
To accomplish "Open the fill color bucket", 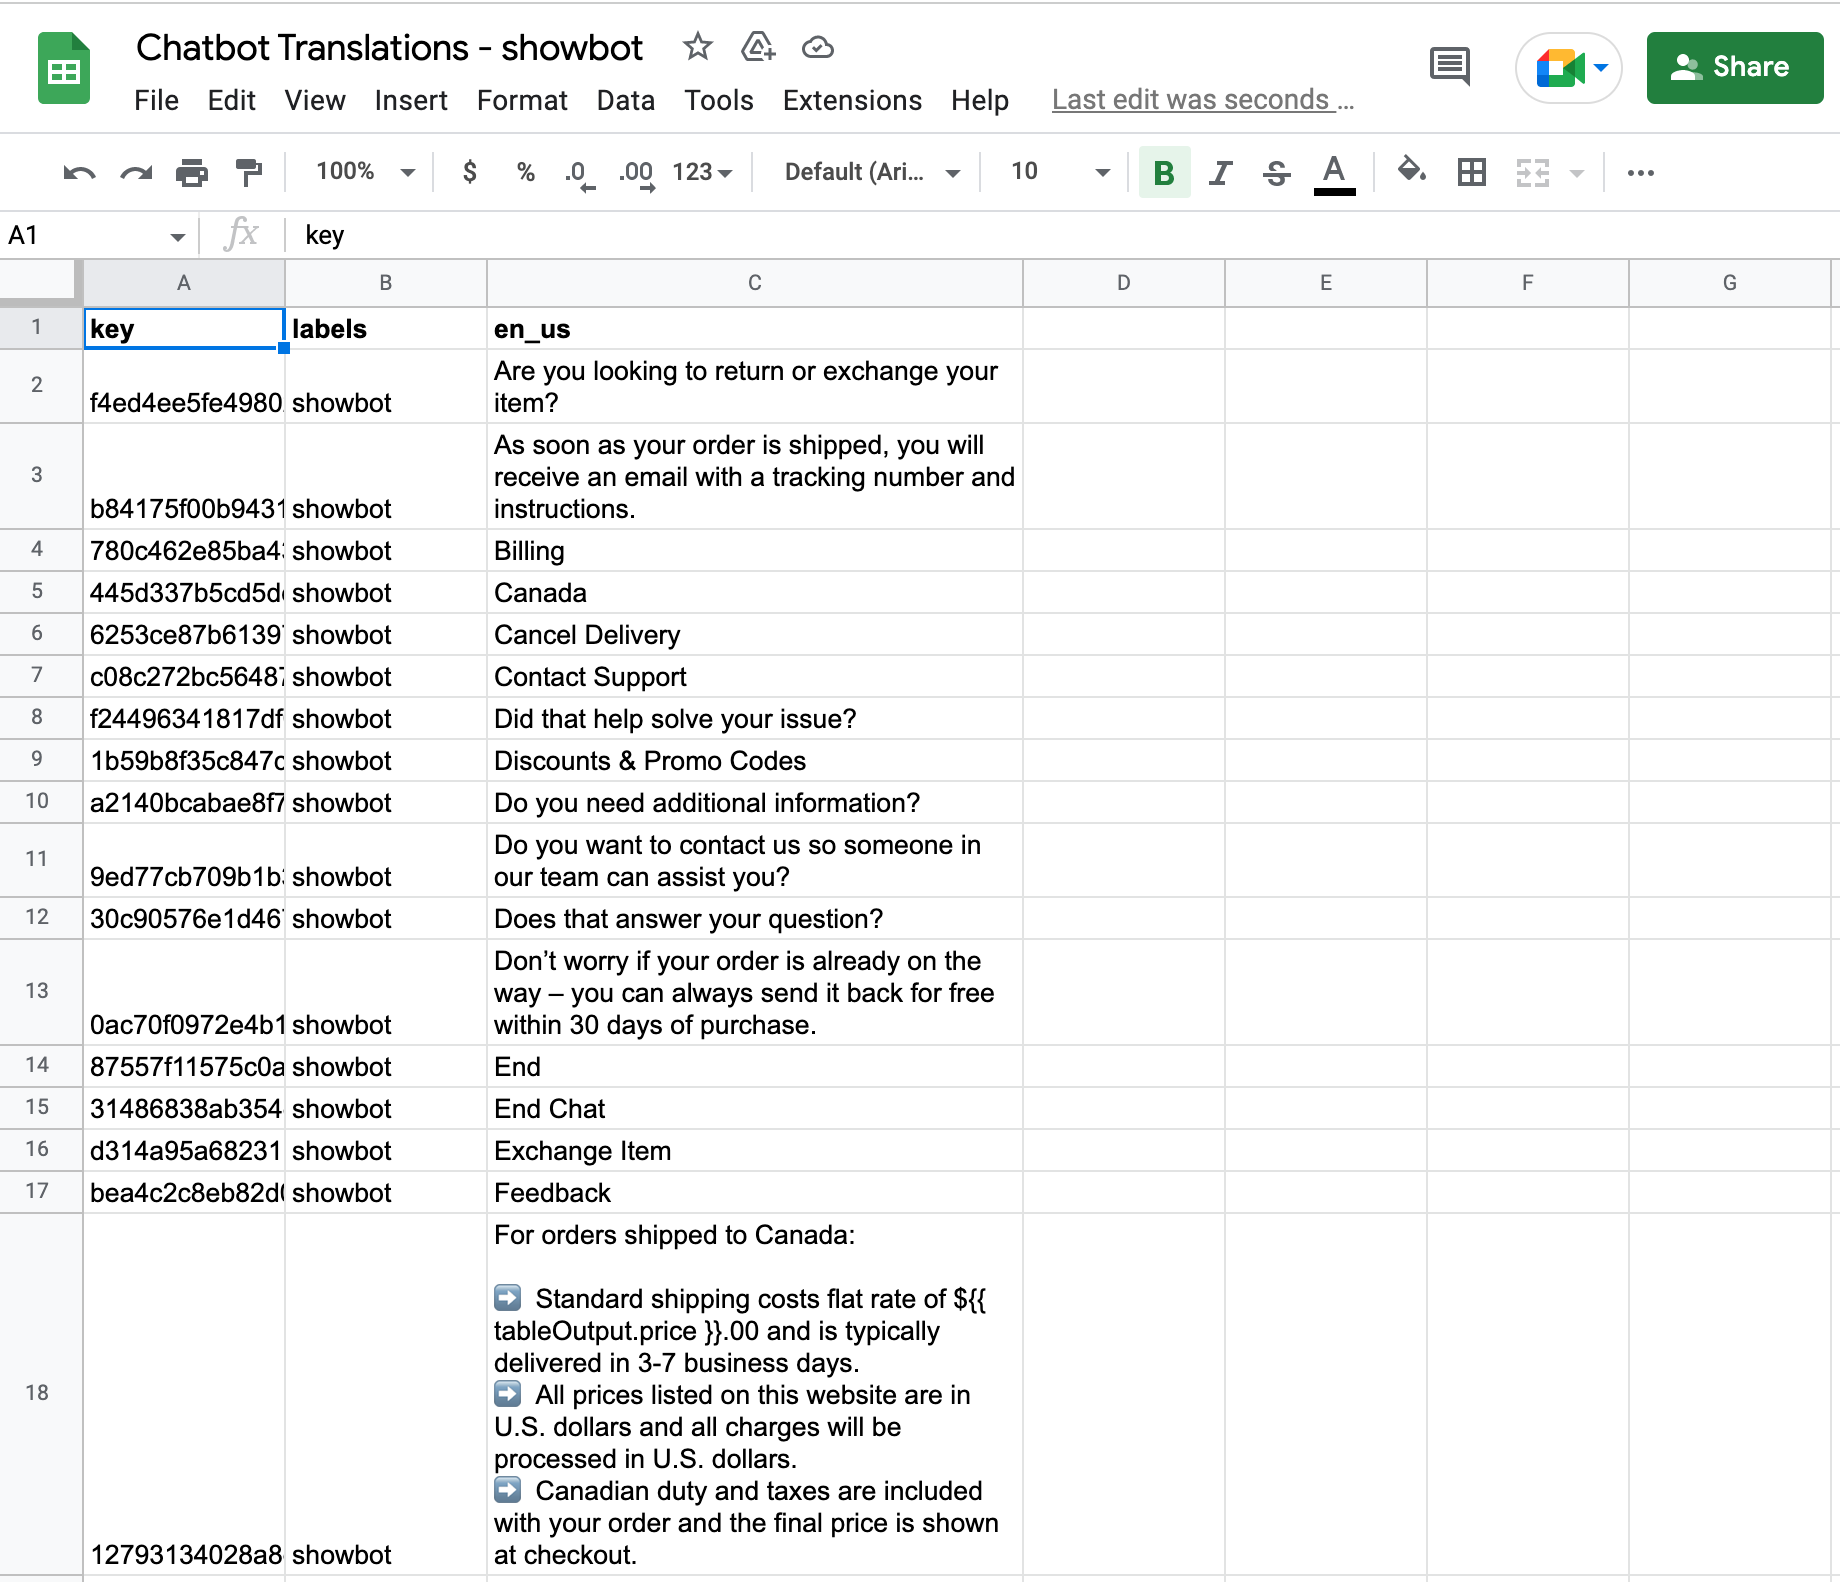I will pyautogui.click(x=1411, y=172).
